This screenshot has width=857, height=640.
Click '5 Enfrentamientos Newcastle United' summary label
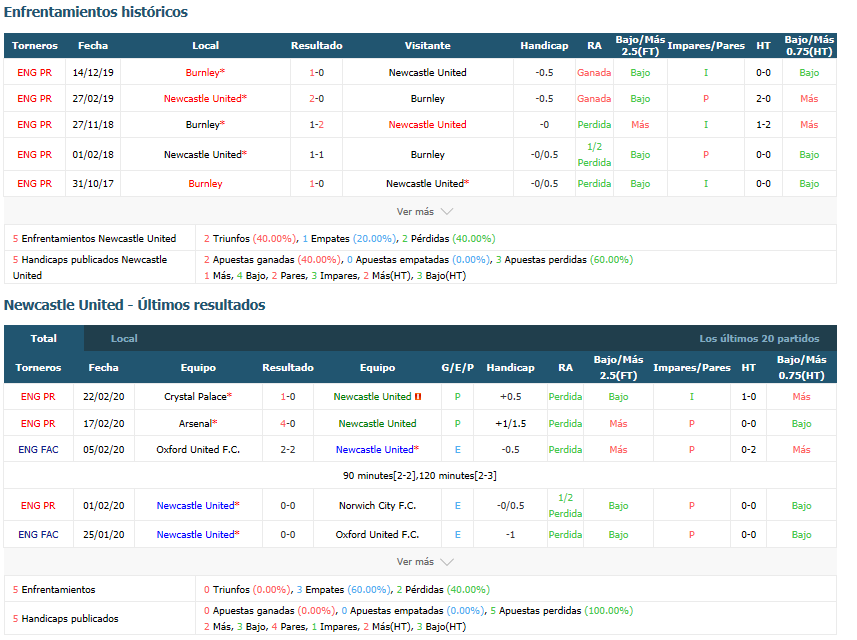pos(95,238)
